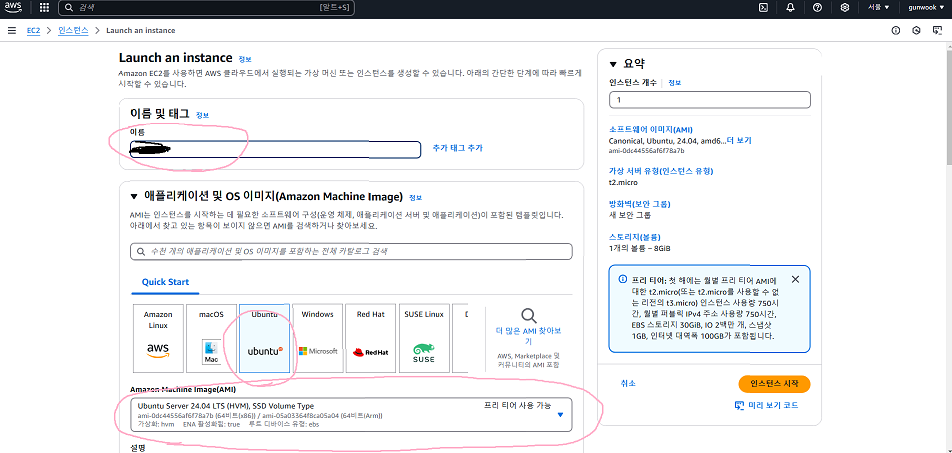This screenshot has width=952, height=453.
Task: Select the Red Hat AMI tile
Action: click(x=371, y=338)
